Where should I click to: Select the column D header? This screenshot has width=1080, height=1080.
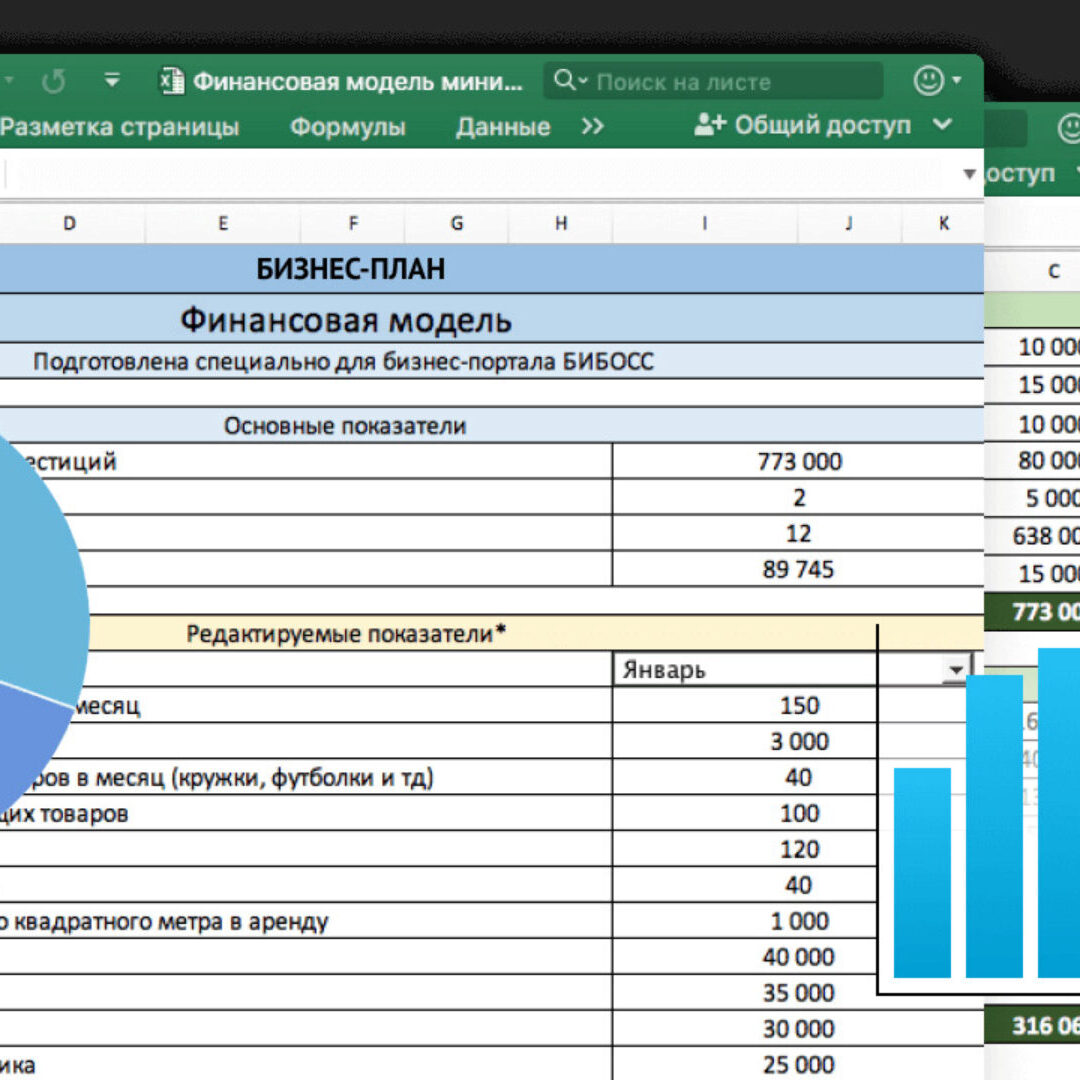pyautogui.click(x=69, y=224)
